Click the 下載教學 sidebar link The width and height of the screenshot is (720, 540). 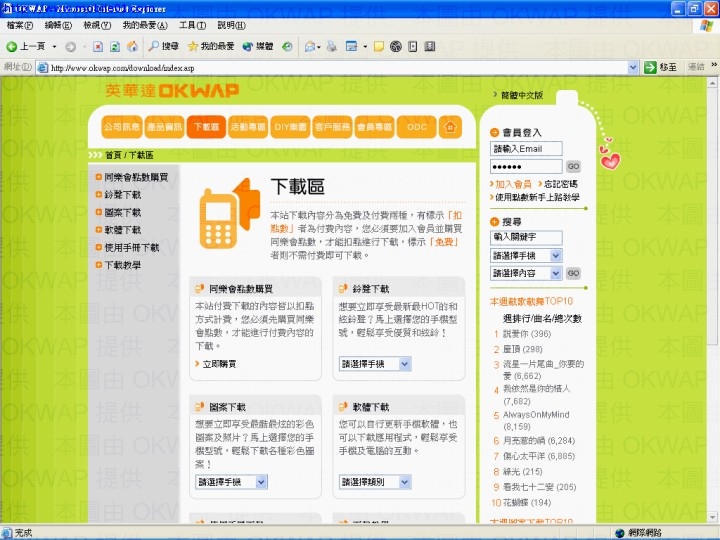pyautogui.click(x=123, y=265)
